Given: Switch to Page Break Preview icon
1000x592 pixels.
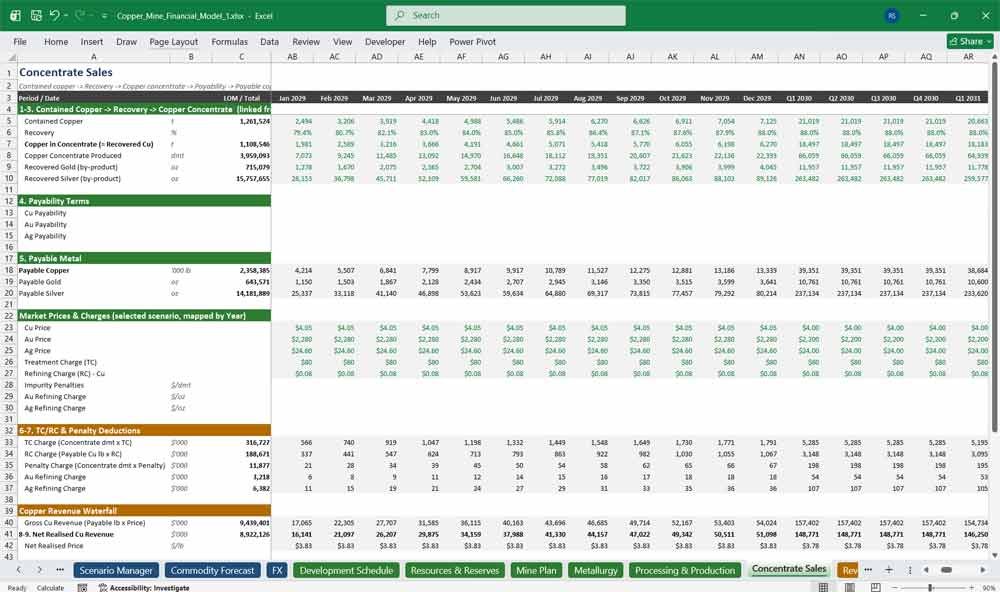Looking at the screenshot, I should [x=876, y=587].
